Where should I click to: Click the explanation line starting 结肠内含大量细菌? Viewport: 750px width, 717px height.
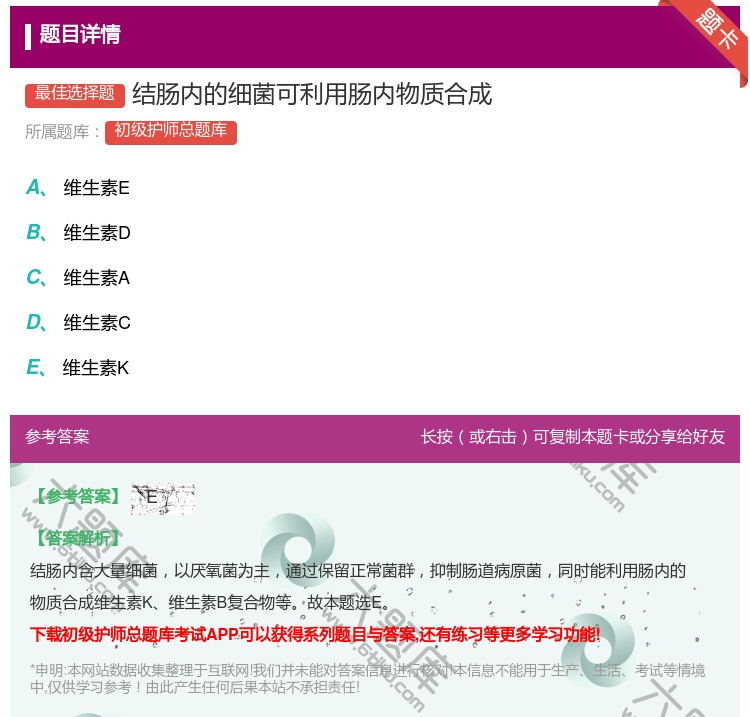click(x=357, y=571)
